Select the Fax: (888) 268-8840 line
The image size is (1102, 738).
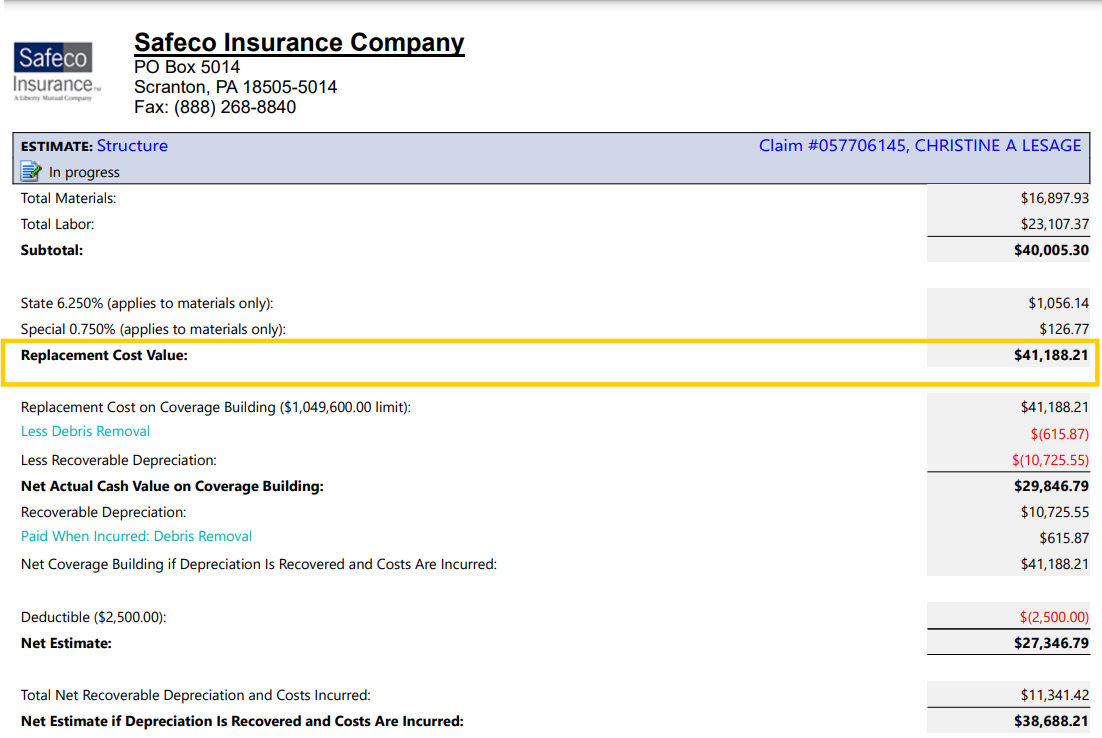point(215,108)
